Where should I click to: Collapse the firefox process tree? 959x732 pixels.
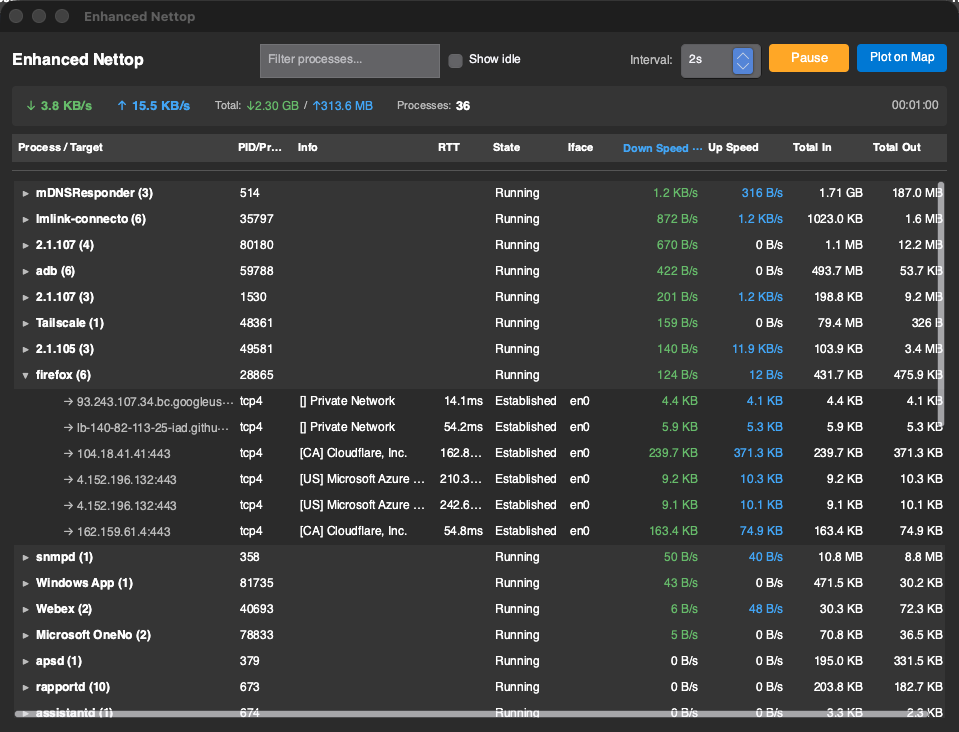[x=26, y=375]
